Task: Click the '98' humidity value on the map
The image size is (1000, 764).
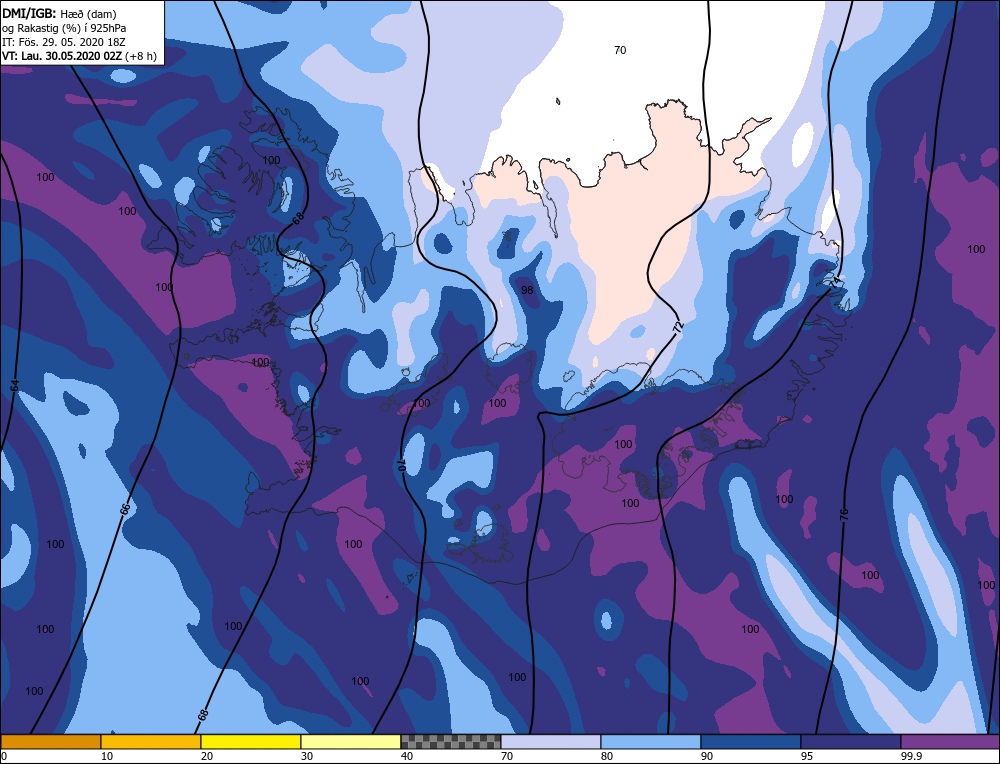Action: (x=527, y=290)
